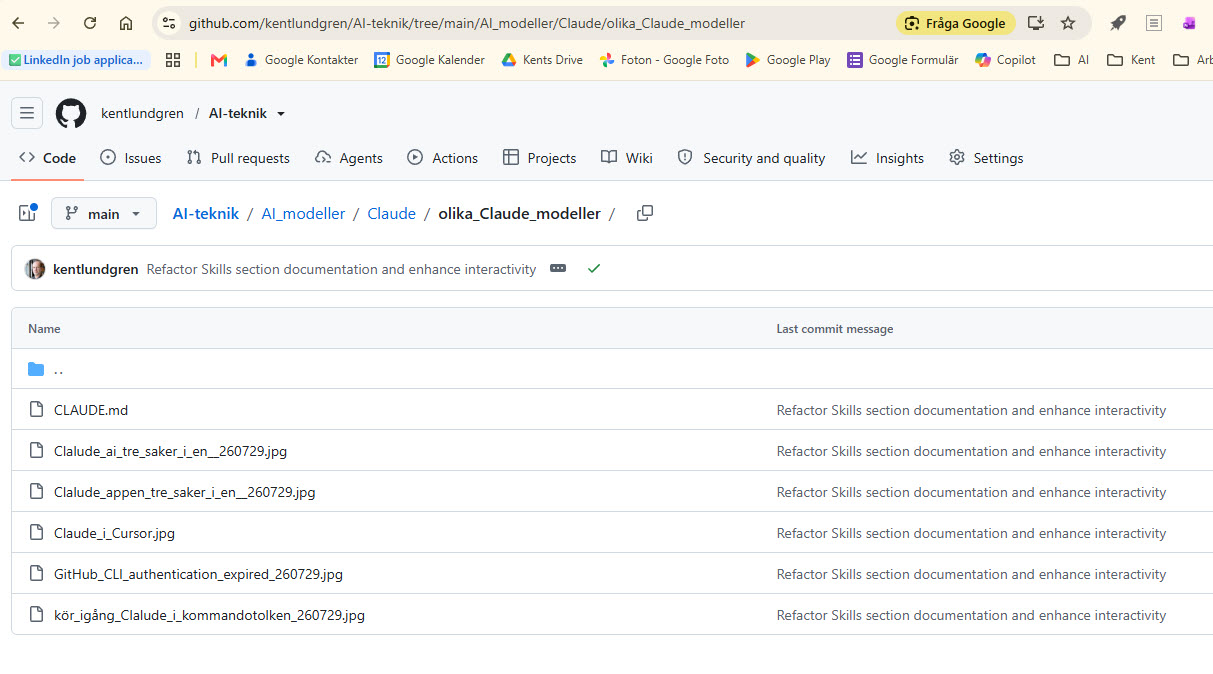
Task: Click the browser forward arrow
Action: (x=54, y=23)
